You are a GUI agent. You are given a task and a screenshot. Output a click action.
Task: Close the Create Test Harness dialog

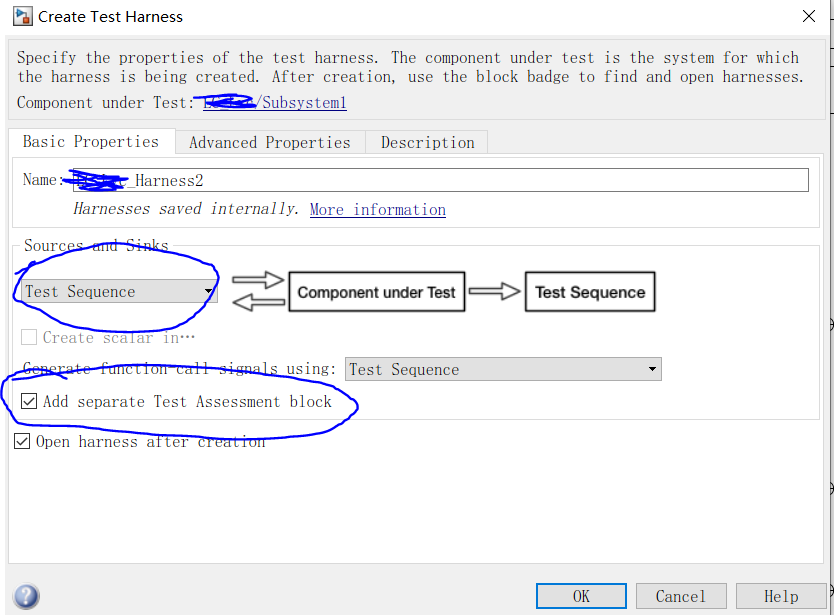point(808,16)
